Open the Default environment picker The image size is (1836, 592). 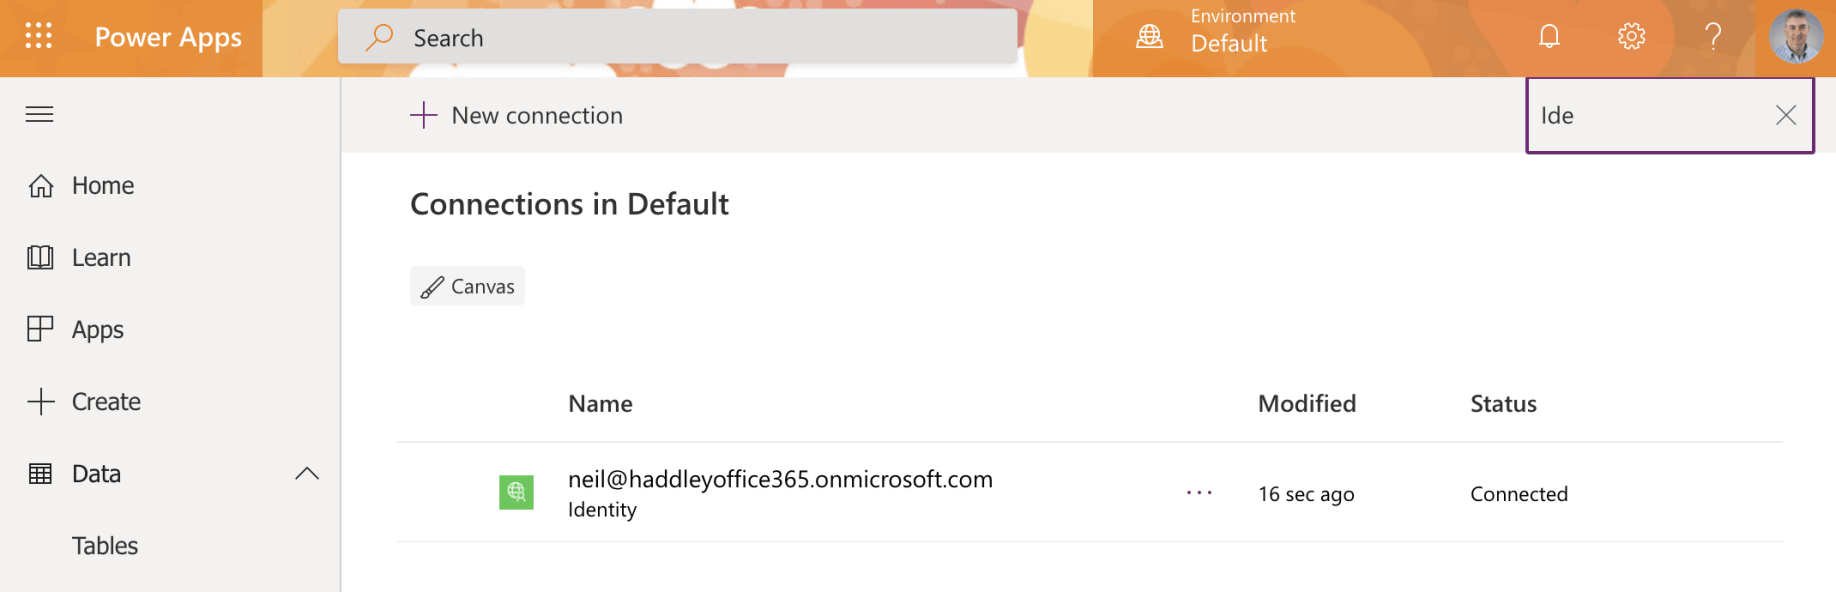[x=1229, y=43]
